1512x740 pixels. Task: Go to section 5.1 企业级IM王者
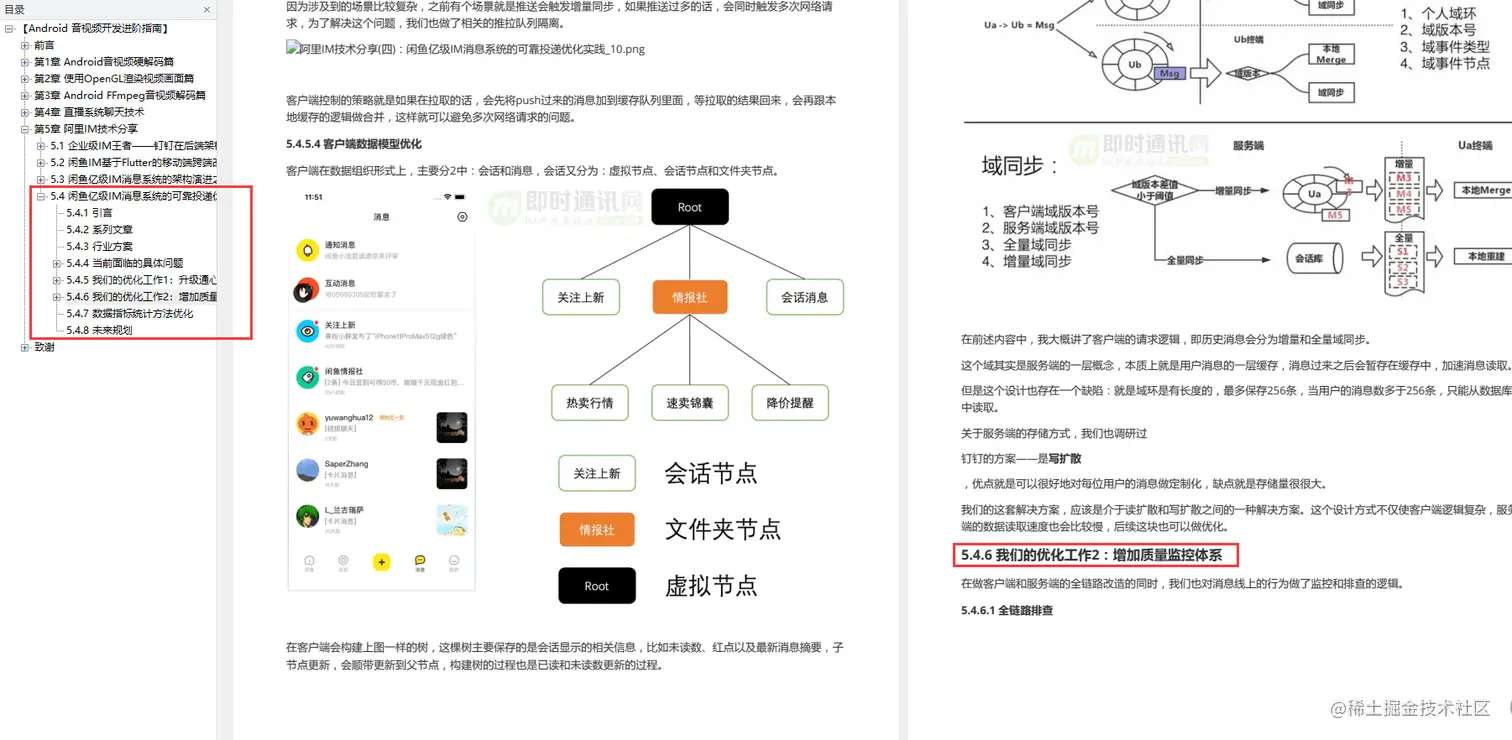click(134, 146)
